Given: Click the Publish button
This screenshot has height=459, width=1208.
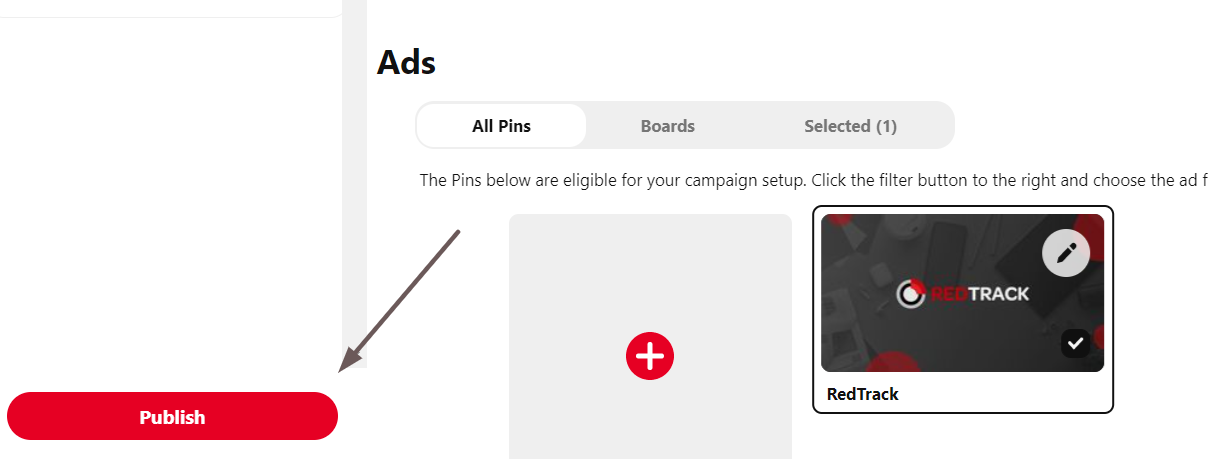Looking at the screenshot, I should [x=172, y=416].
